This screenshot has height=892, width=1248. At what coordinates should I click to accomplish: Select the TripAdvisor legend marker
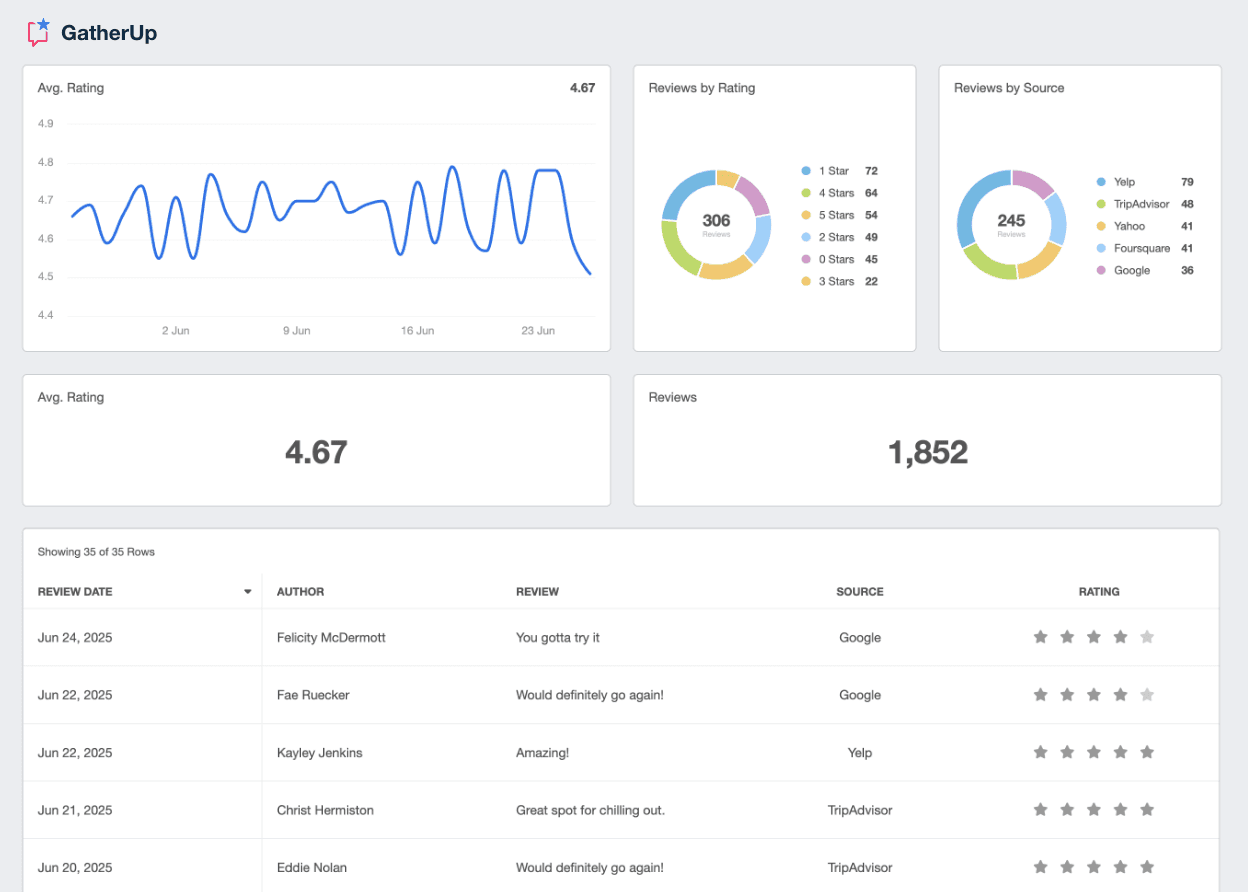tap(1102, 203)
